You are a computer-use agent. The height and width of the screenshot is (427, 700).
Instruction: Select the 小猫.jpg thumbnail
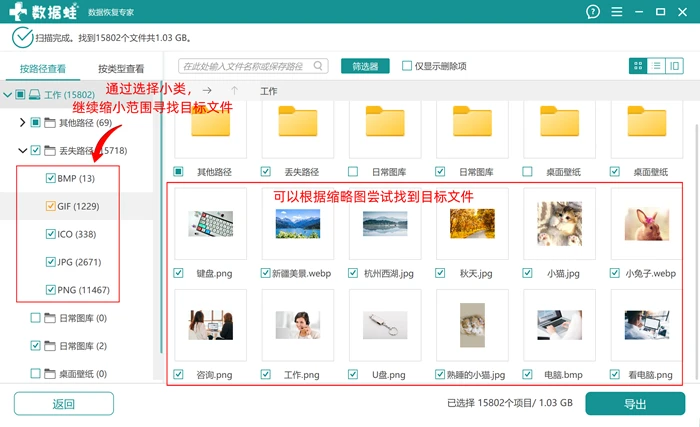click(x=559, y=224)
